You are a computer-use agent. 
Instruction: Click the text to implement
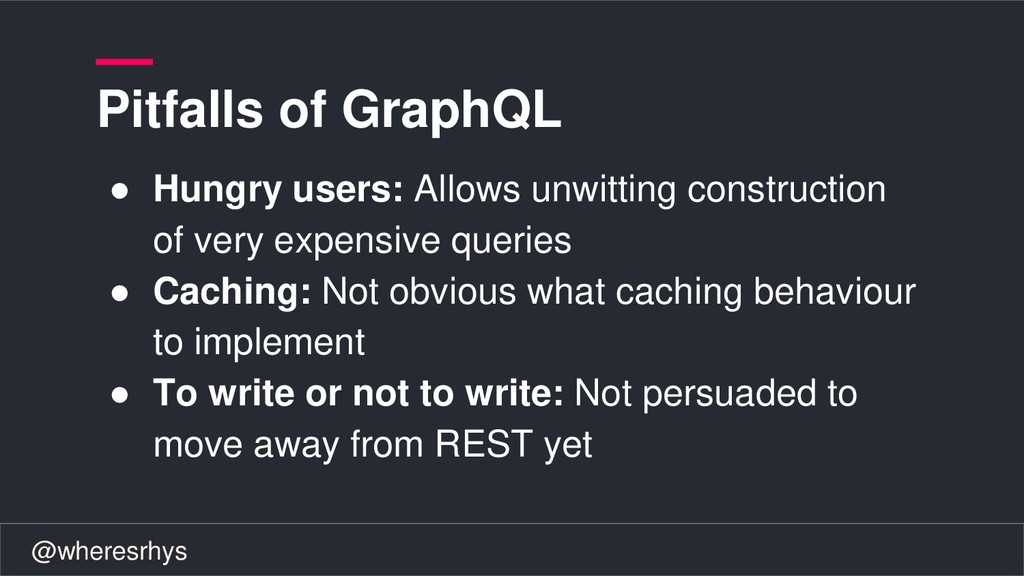click(x=259, y=342)
